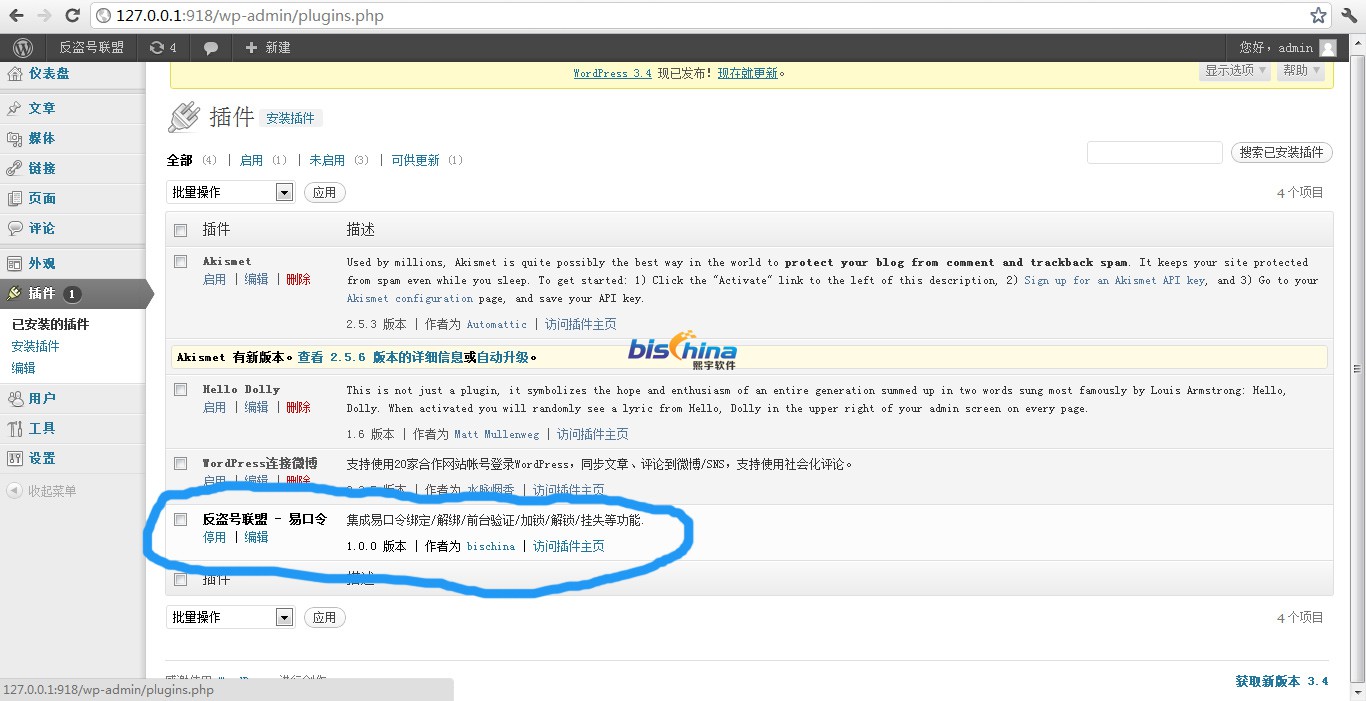Viewport: 1366px width, 701px height.
Task: Open the bottom 批量操作 bulk actions dropdown
Action: pyautogui.click(x=230, y=617)
